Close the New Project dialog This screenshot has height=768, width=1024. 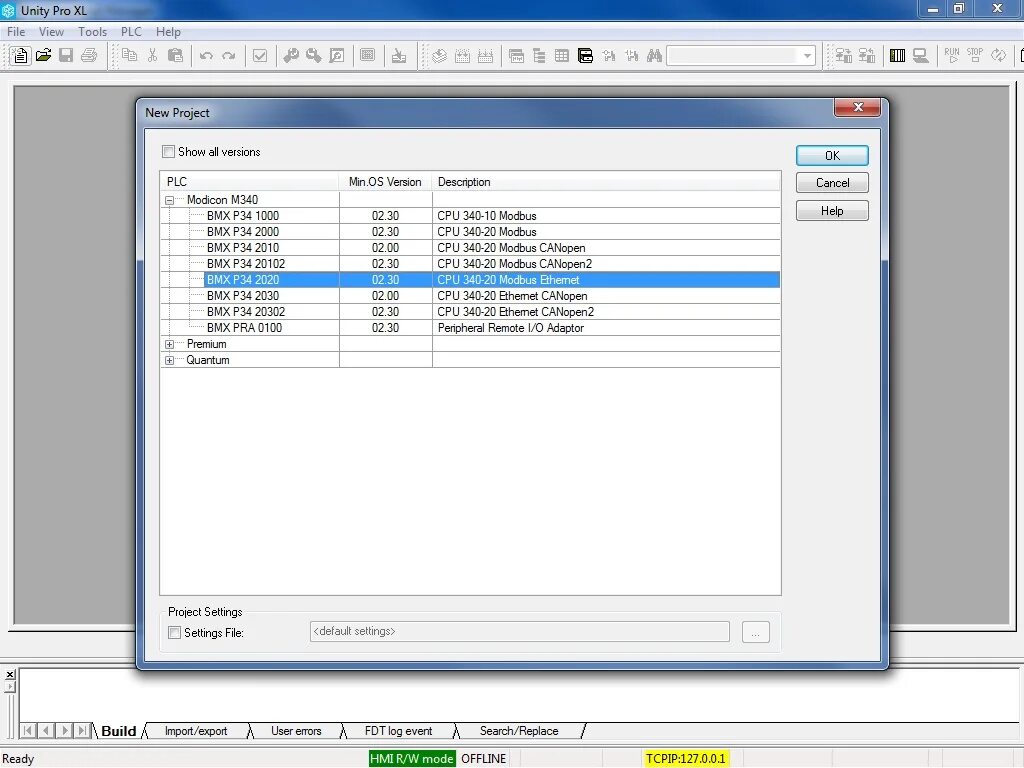[x=858, y=107]
